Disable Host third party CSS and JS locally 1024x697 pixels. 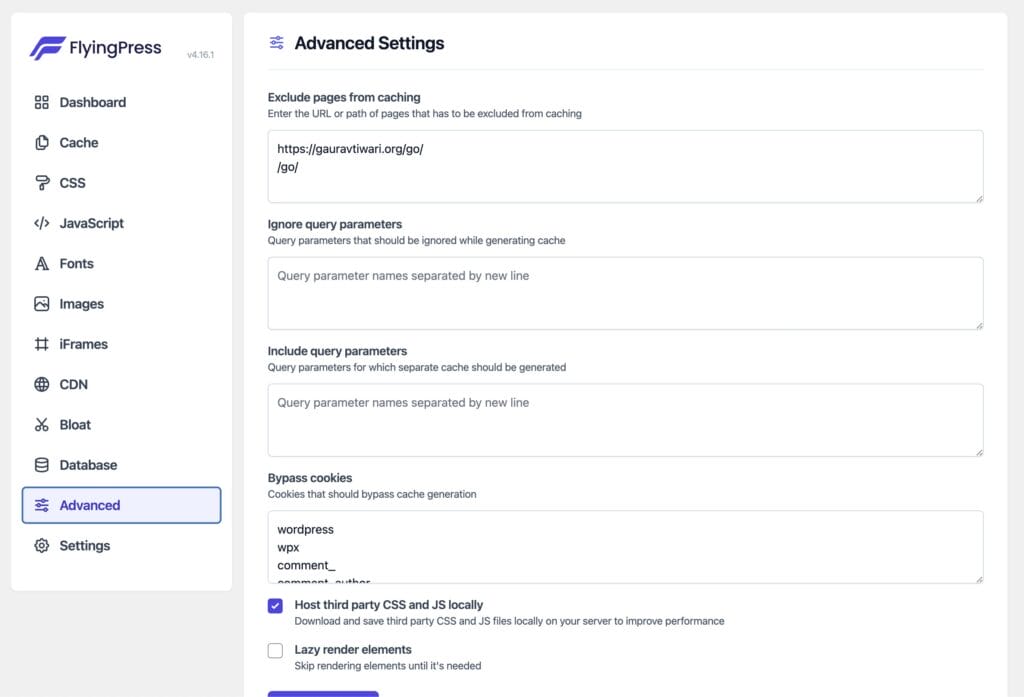coord(275,604)
